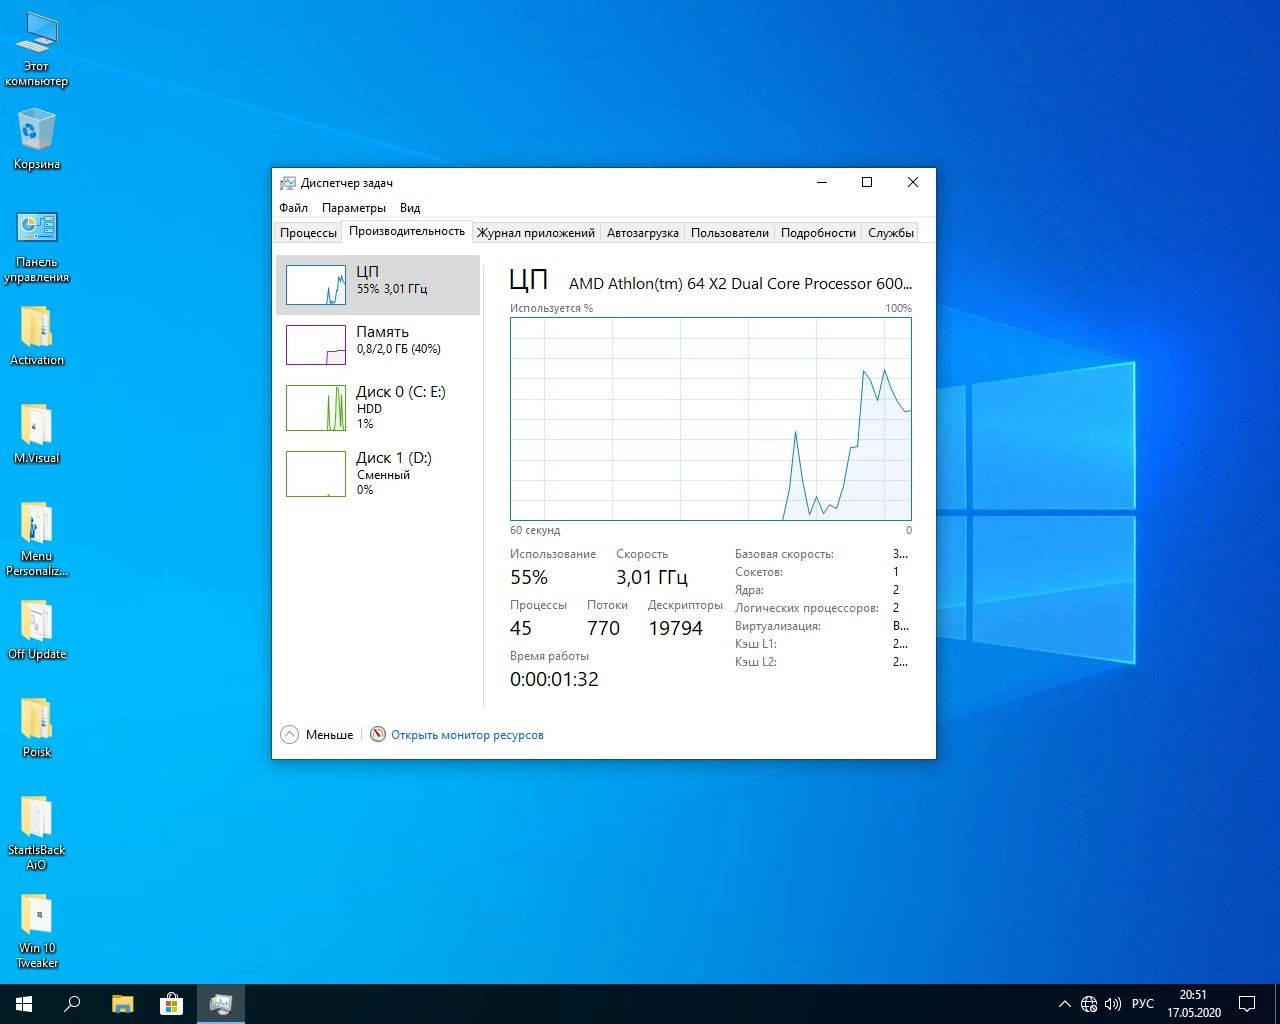The image size is (1280, 1024).
Task: Select the StartIsBack AiO folder icon
Action: click(36, 834)
